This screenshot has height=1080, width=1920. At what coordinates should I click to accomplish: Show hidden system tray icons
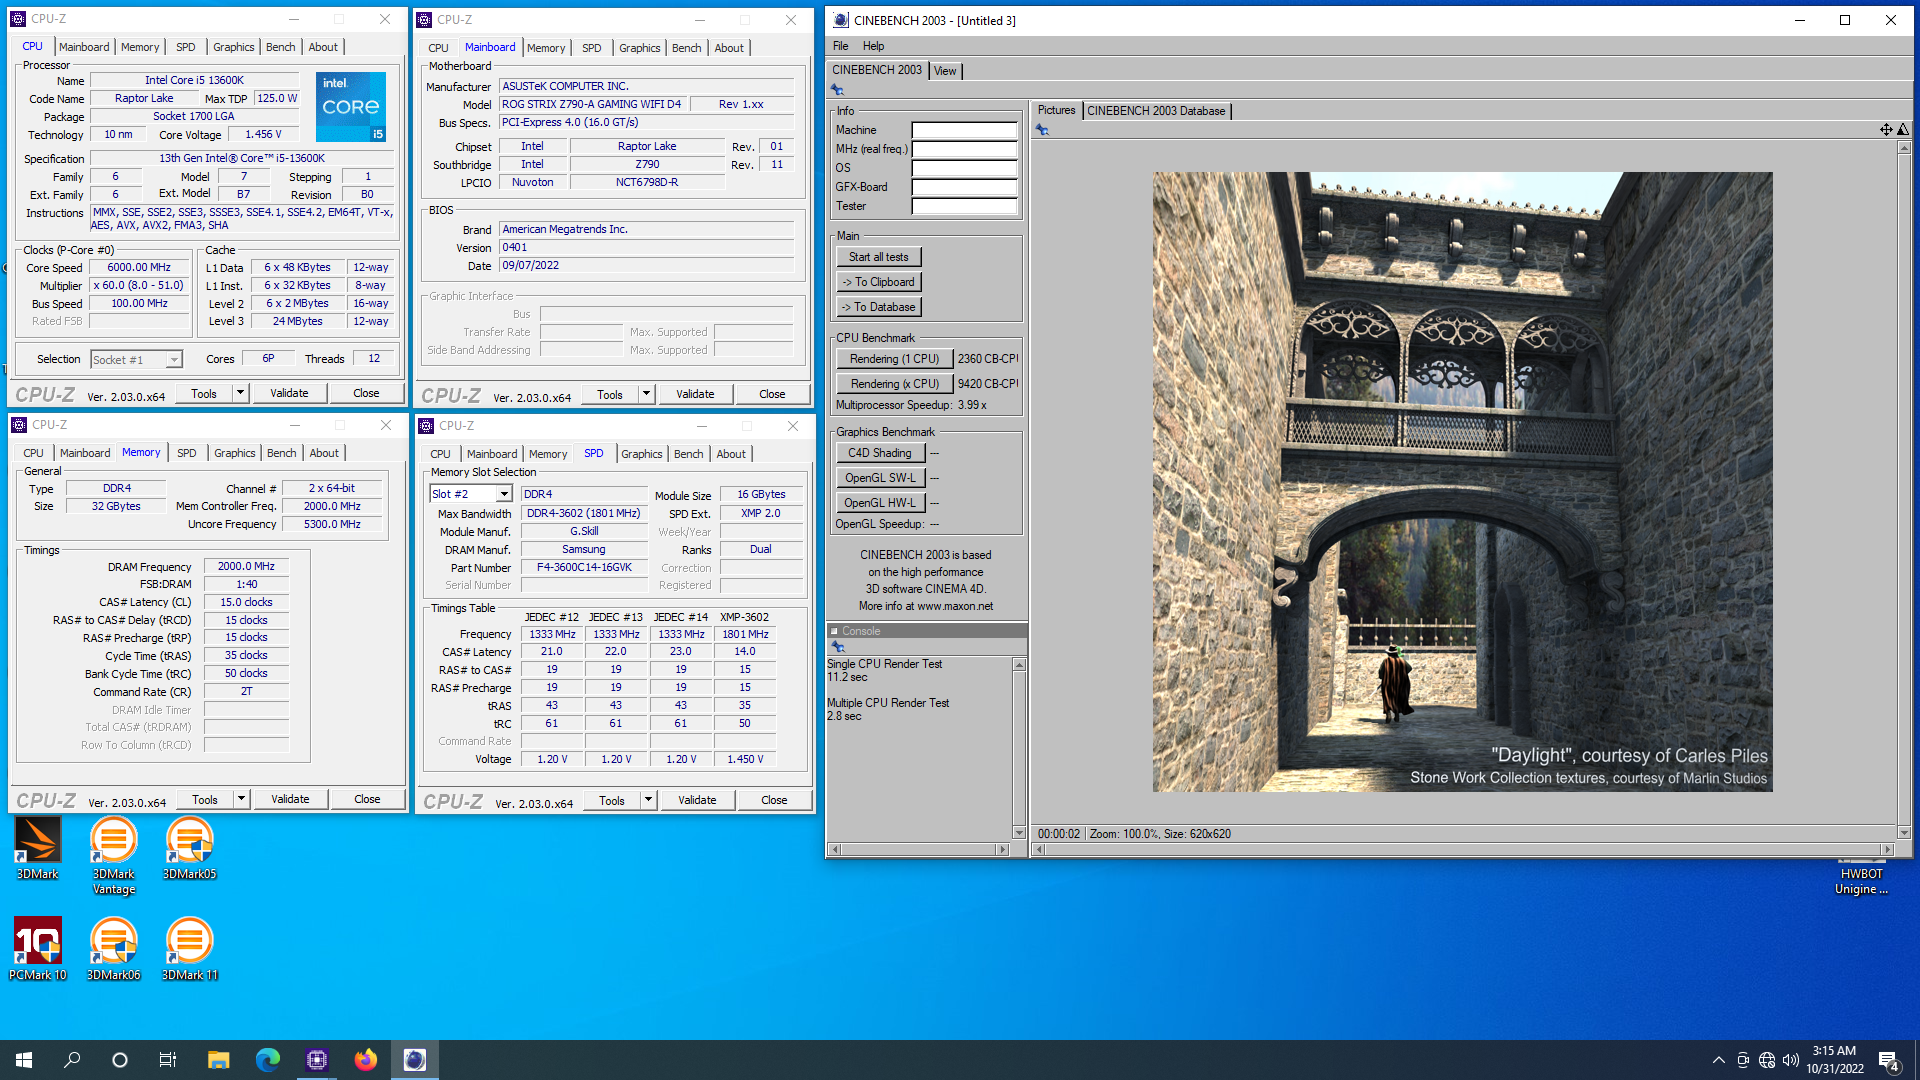(1719, 1060)
